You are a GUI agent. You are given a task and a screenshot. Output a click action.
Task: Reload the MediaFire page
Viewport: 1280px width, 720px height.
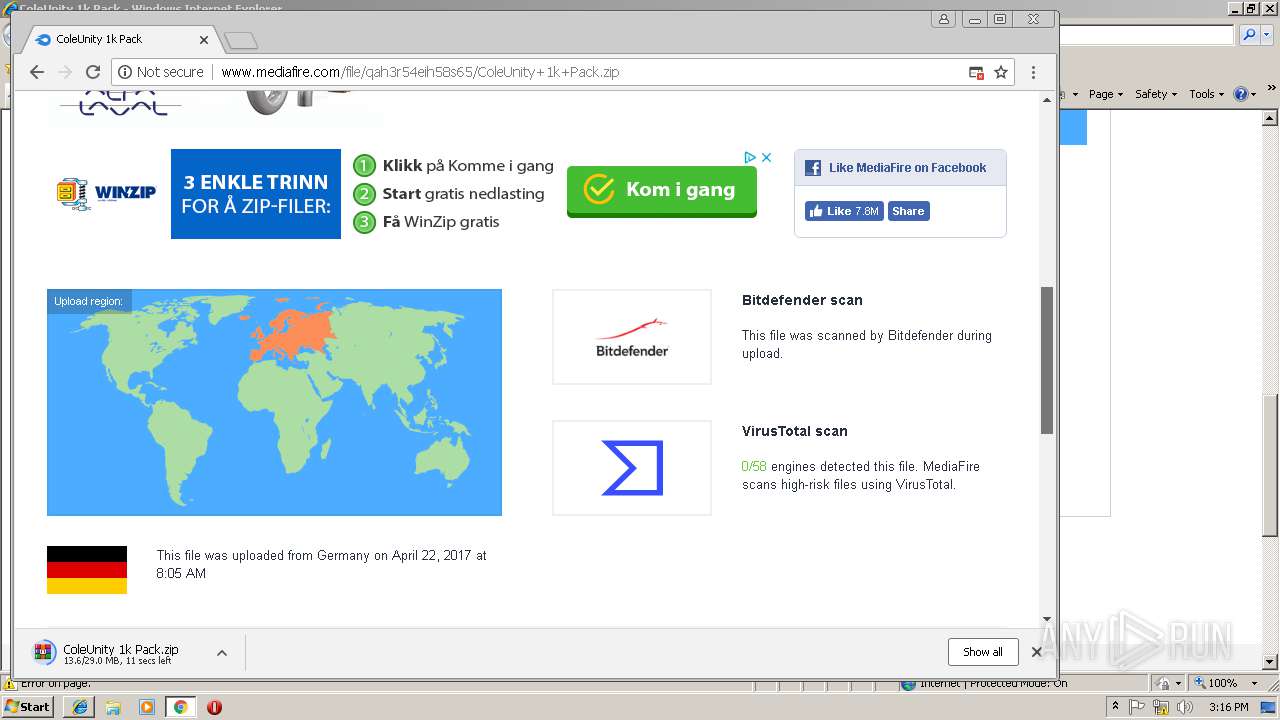coord(93,72)
